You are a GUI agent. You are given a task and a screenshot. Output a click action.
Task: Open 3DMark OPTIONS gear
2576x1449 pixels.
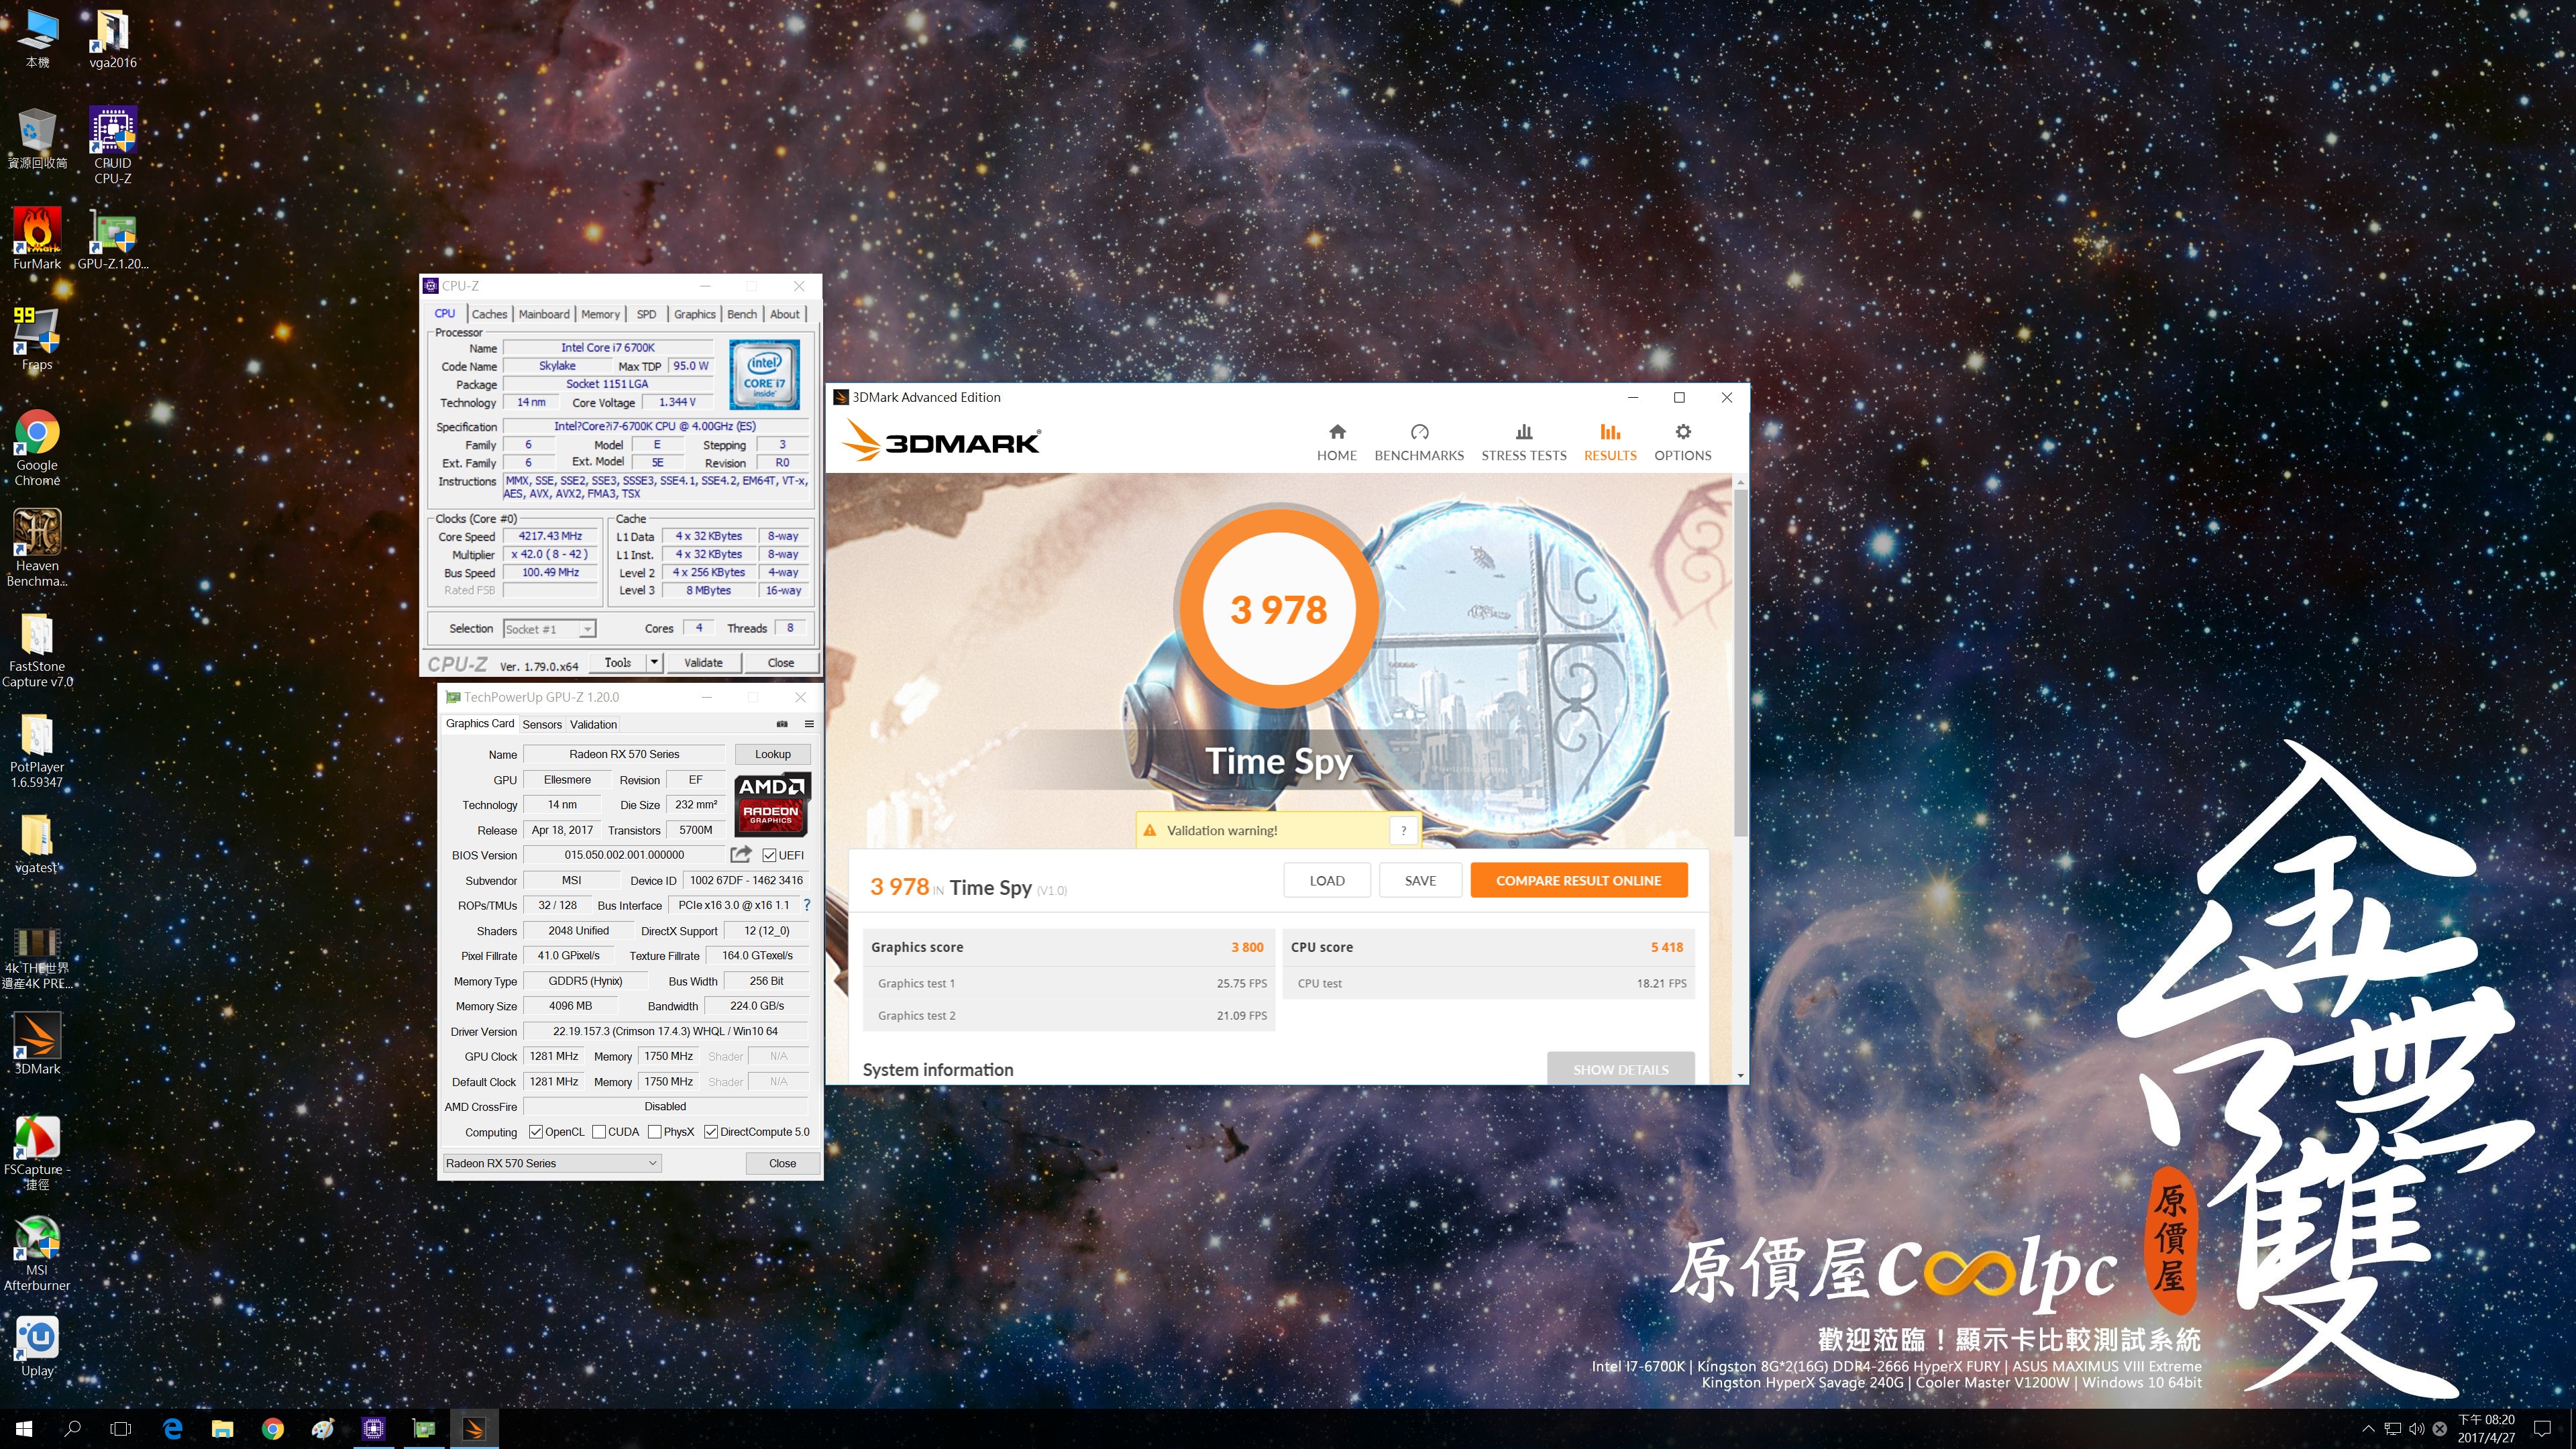[x=1682, y=442]
